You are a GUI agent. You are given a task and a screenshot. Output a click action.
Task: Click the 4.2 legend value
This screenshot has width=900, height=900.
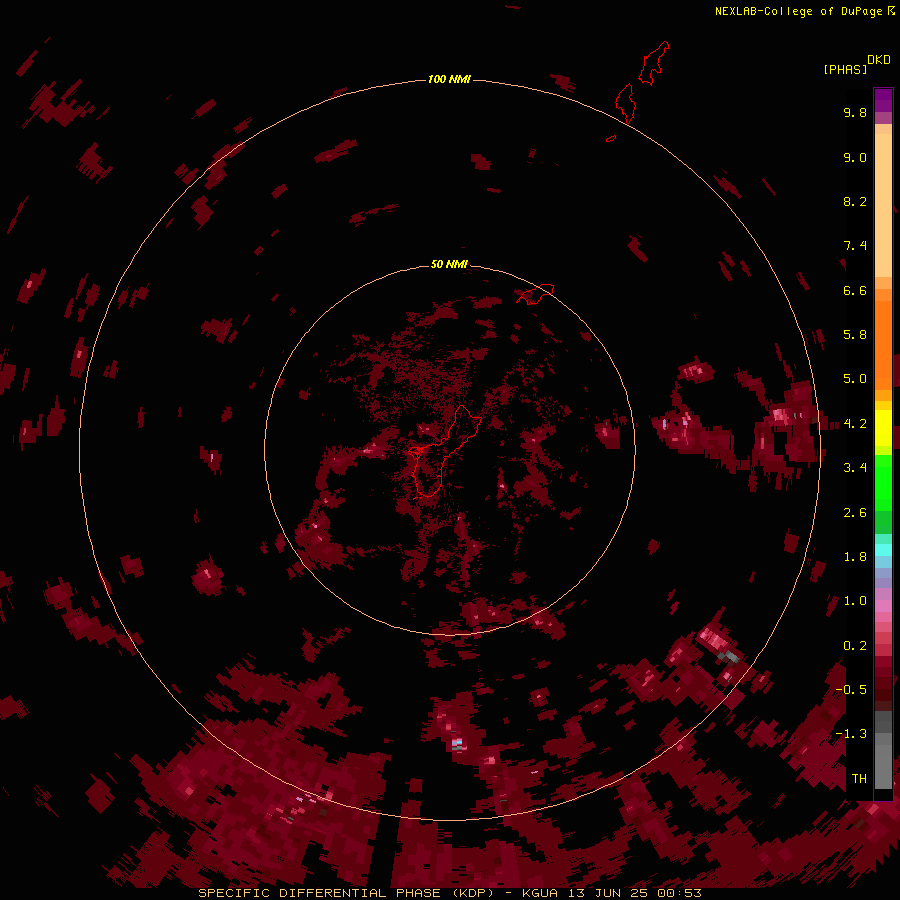855,424
